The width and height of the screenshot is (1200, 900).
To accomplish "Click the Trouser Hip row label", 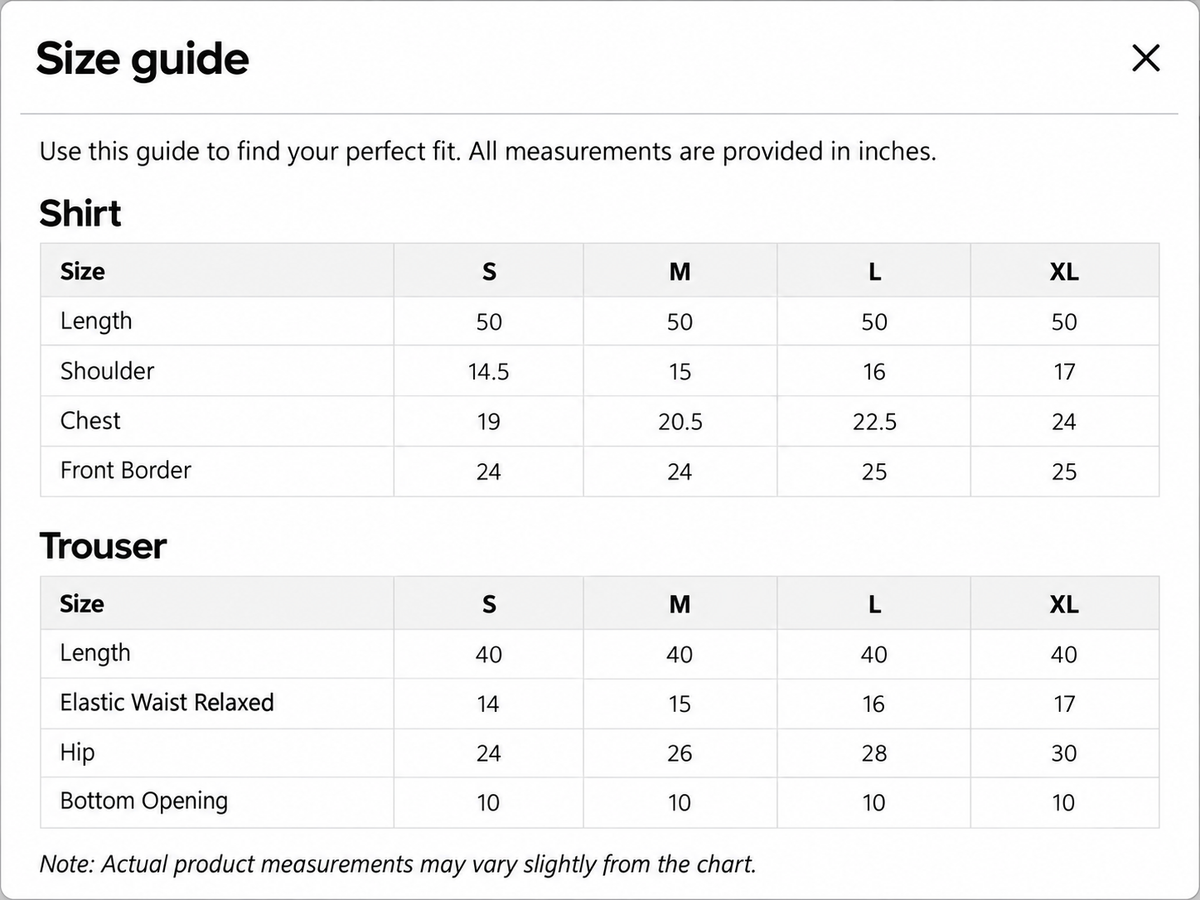I will point(77,752).
